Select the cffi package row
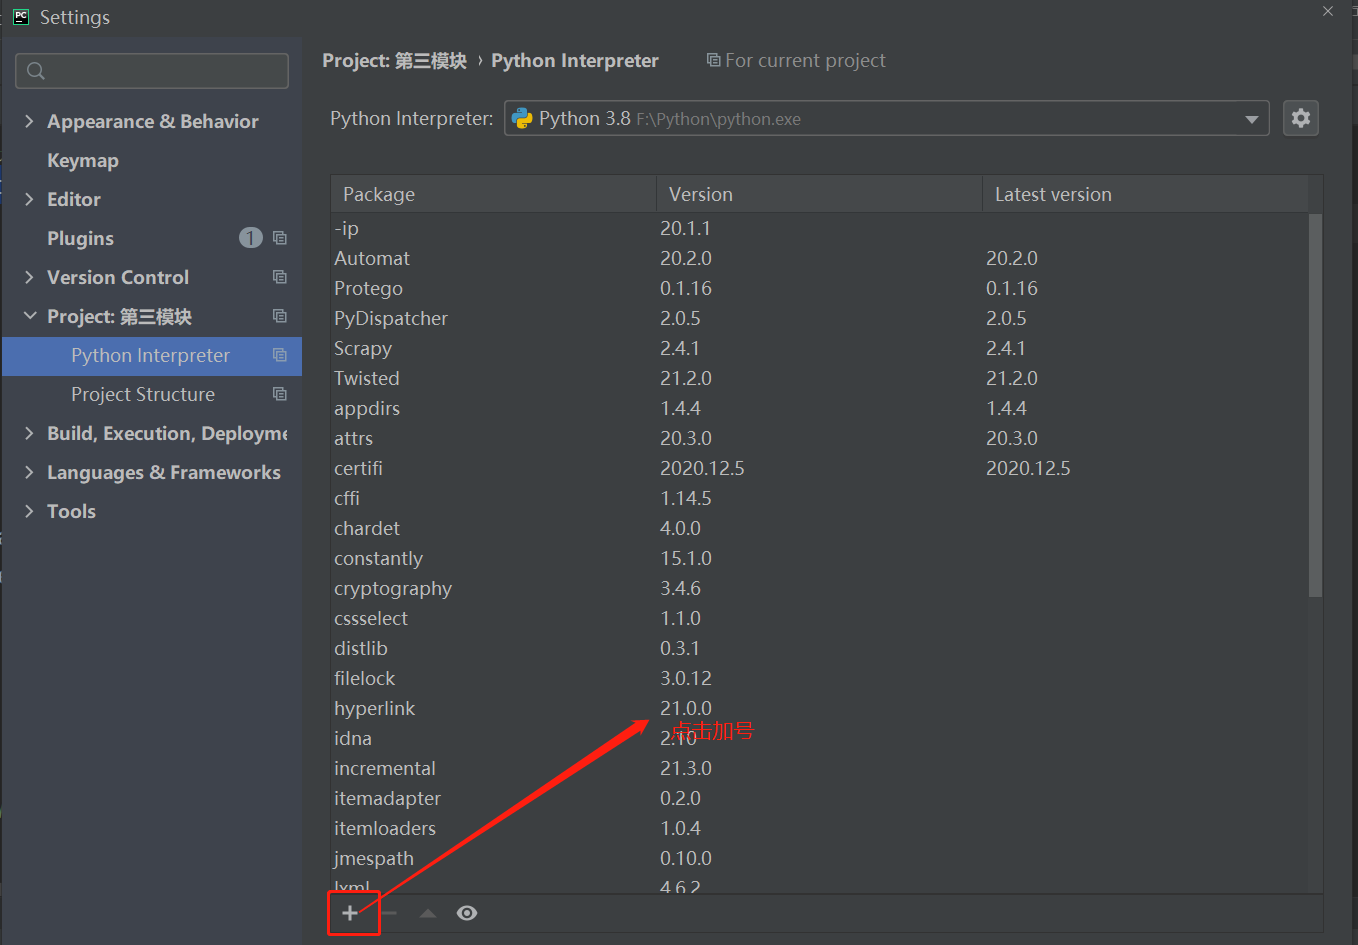Screen dimensions: 1358x945 819,498
